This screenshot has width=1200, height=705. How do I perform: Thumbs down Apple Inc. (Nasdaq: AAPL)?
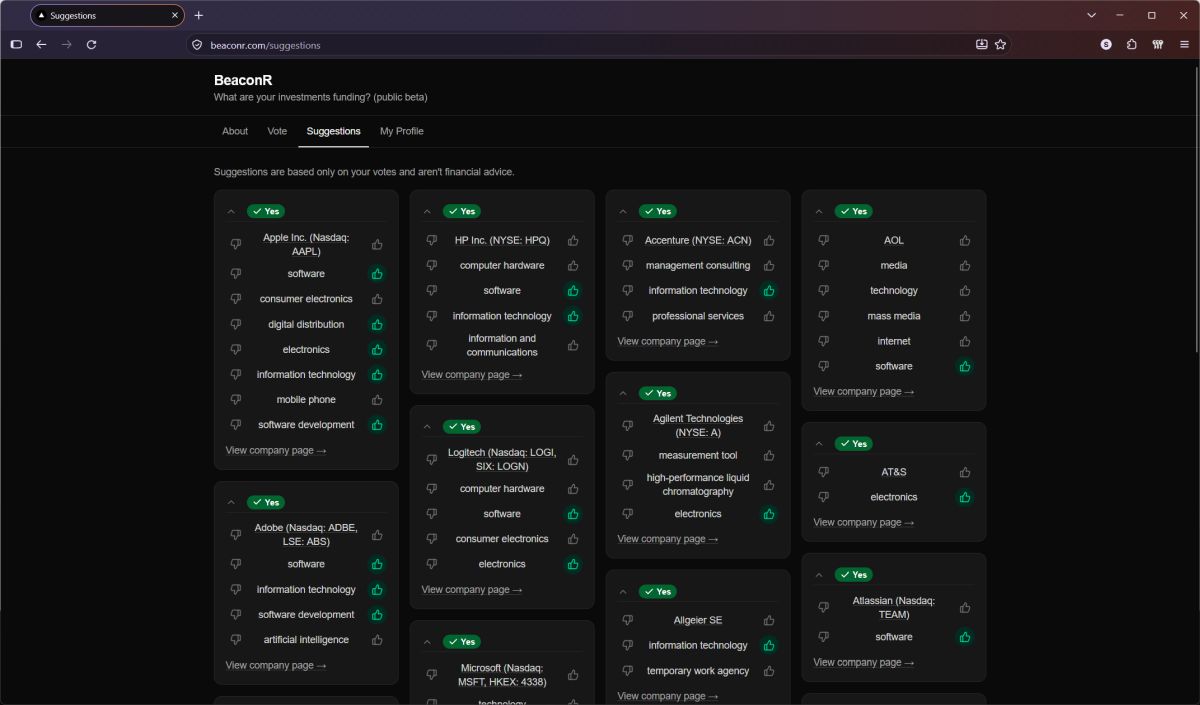click(x=236, y=245)
